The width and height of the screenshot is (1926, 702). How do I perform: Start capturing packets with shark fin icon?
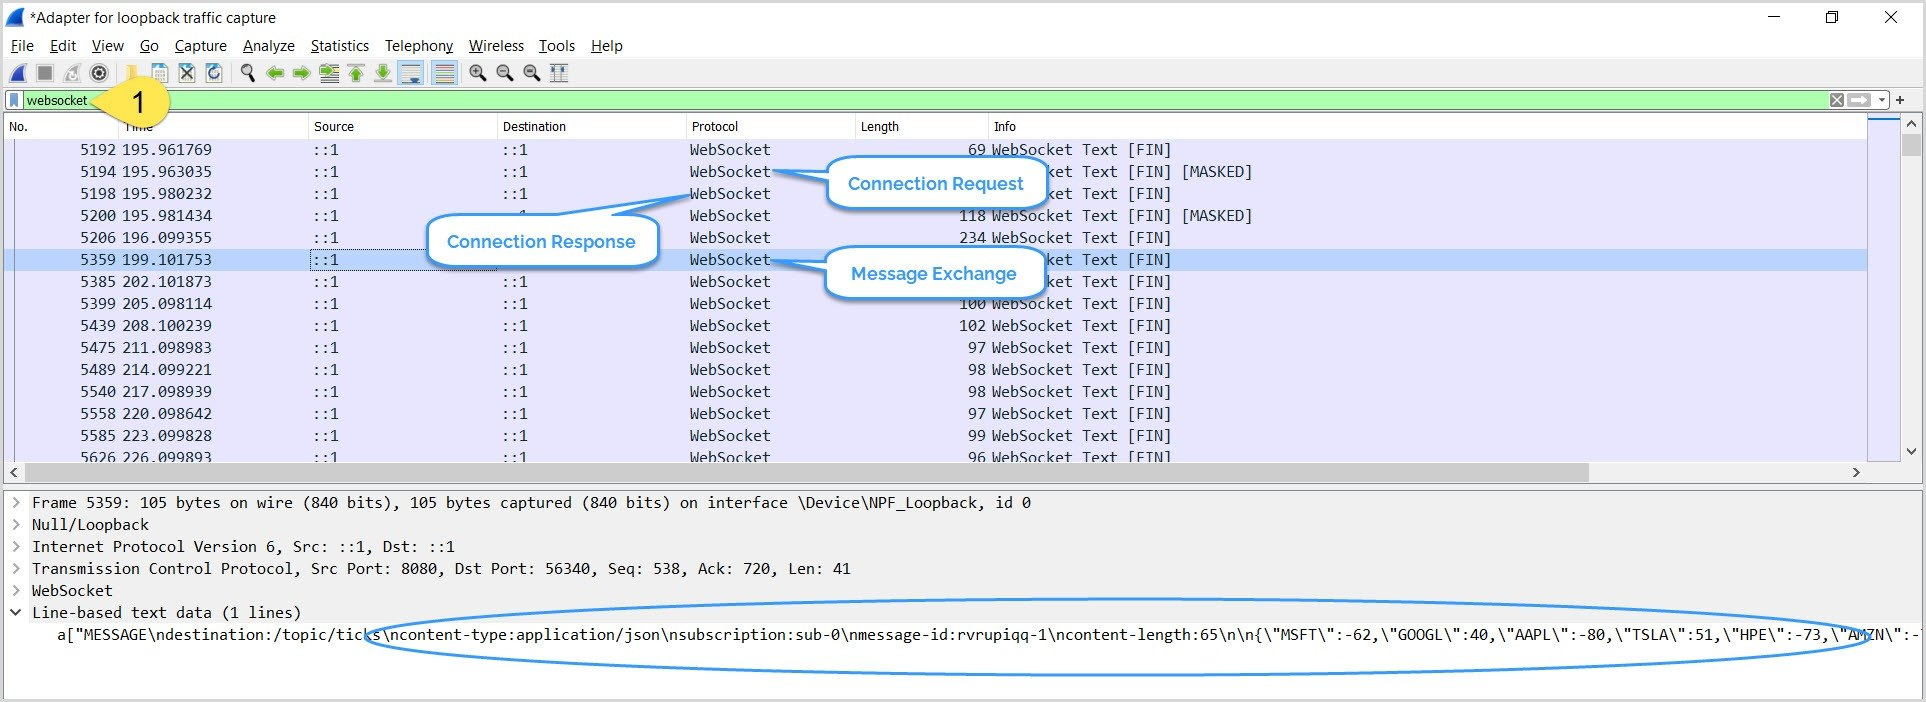[x=18, y=73]
